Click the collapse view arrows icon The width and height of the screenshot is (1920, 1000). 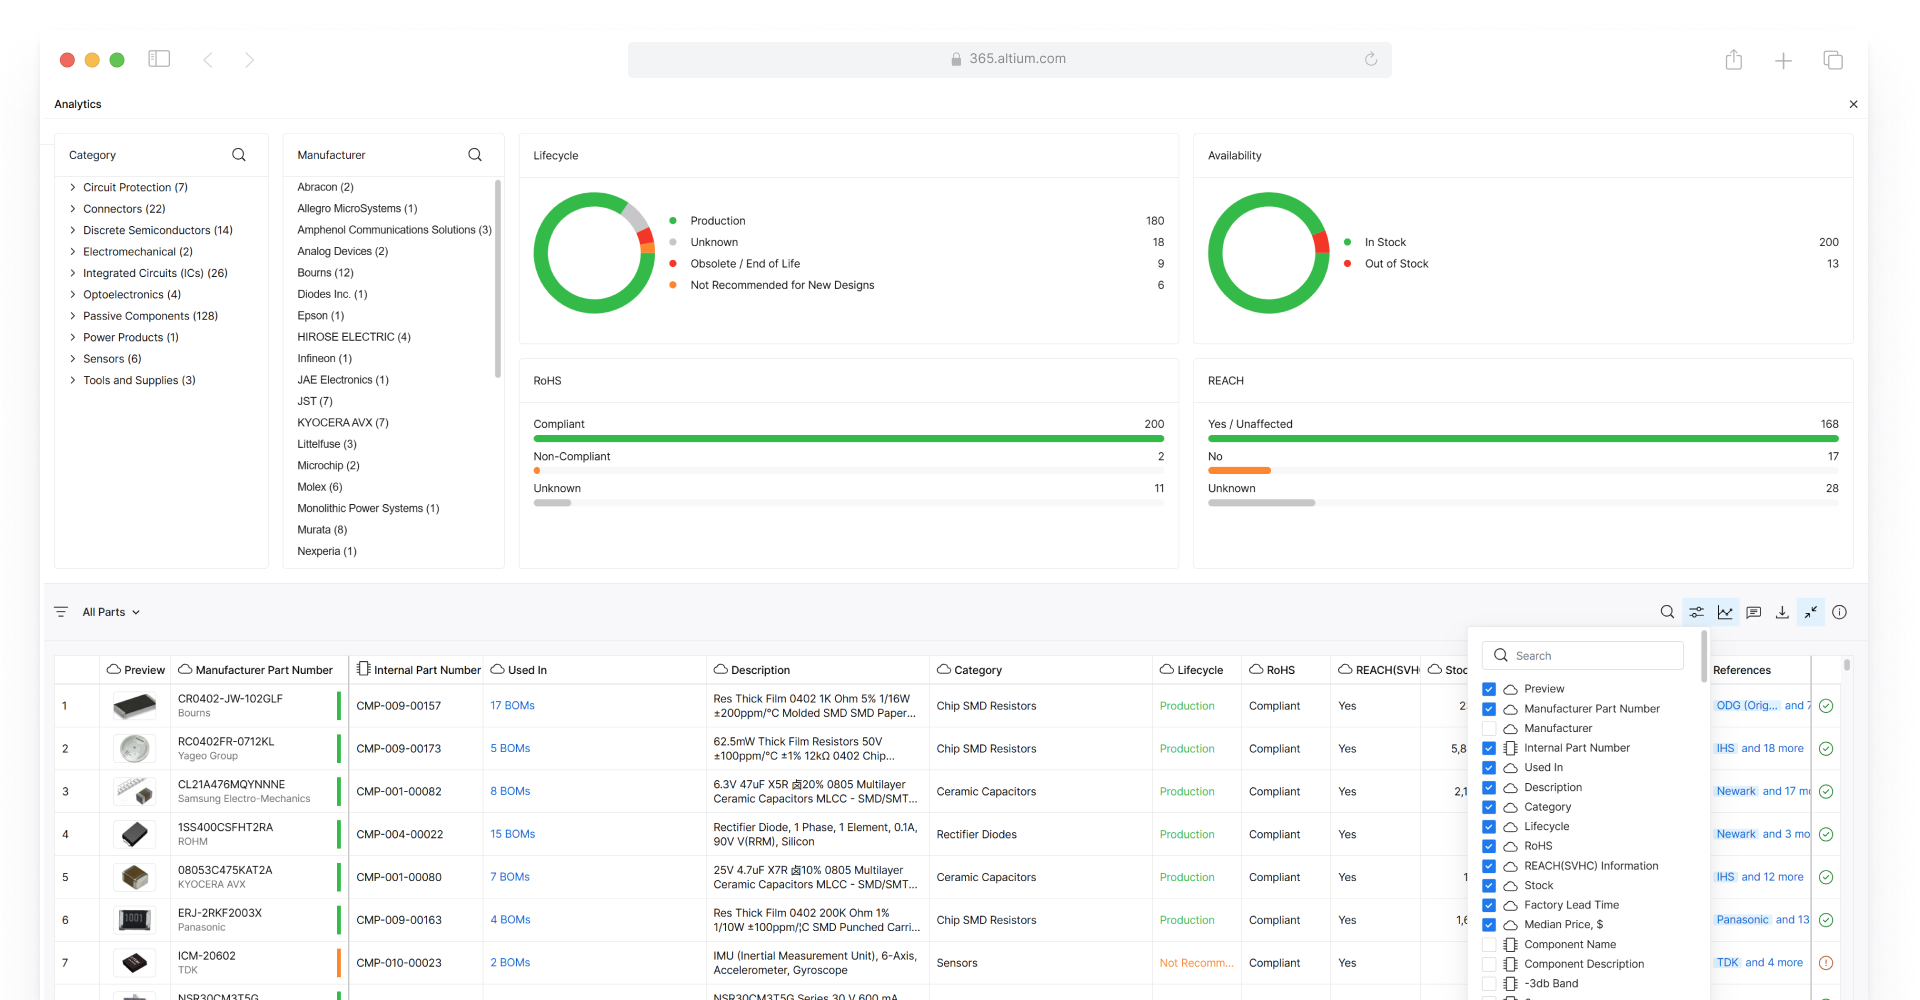[x=1811, y=612]
